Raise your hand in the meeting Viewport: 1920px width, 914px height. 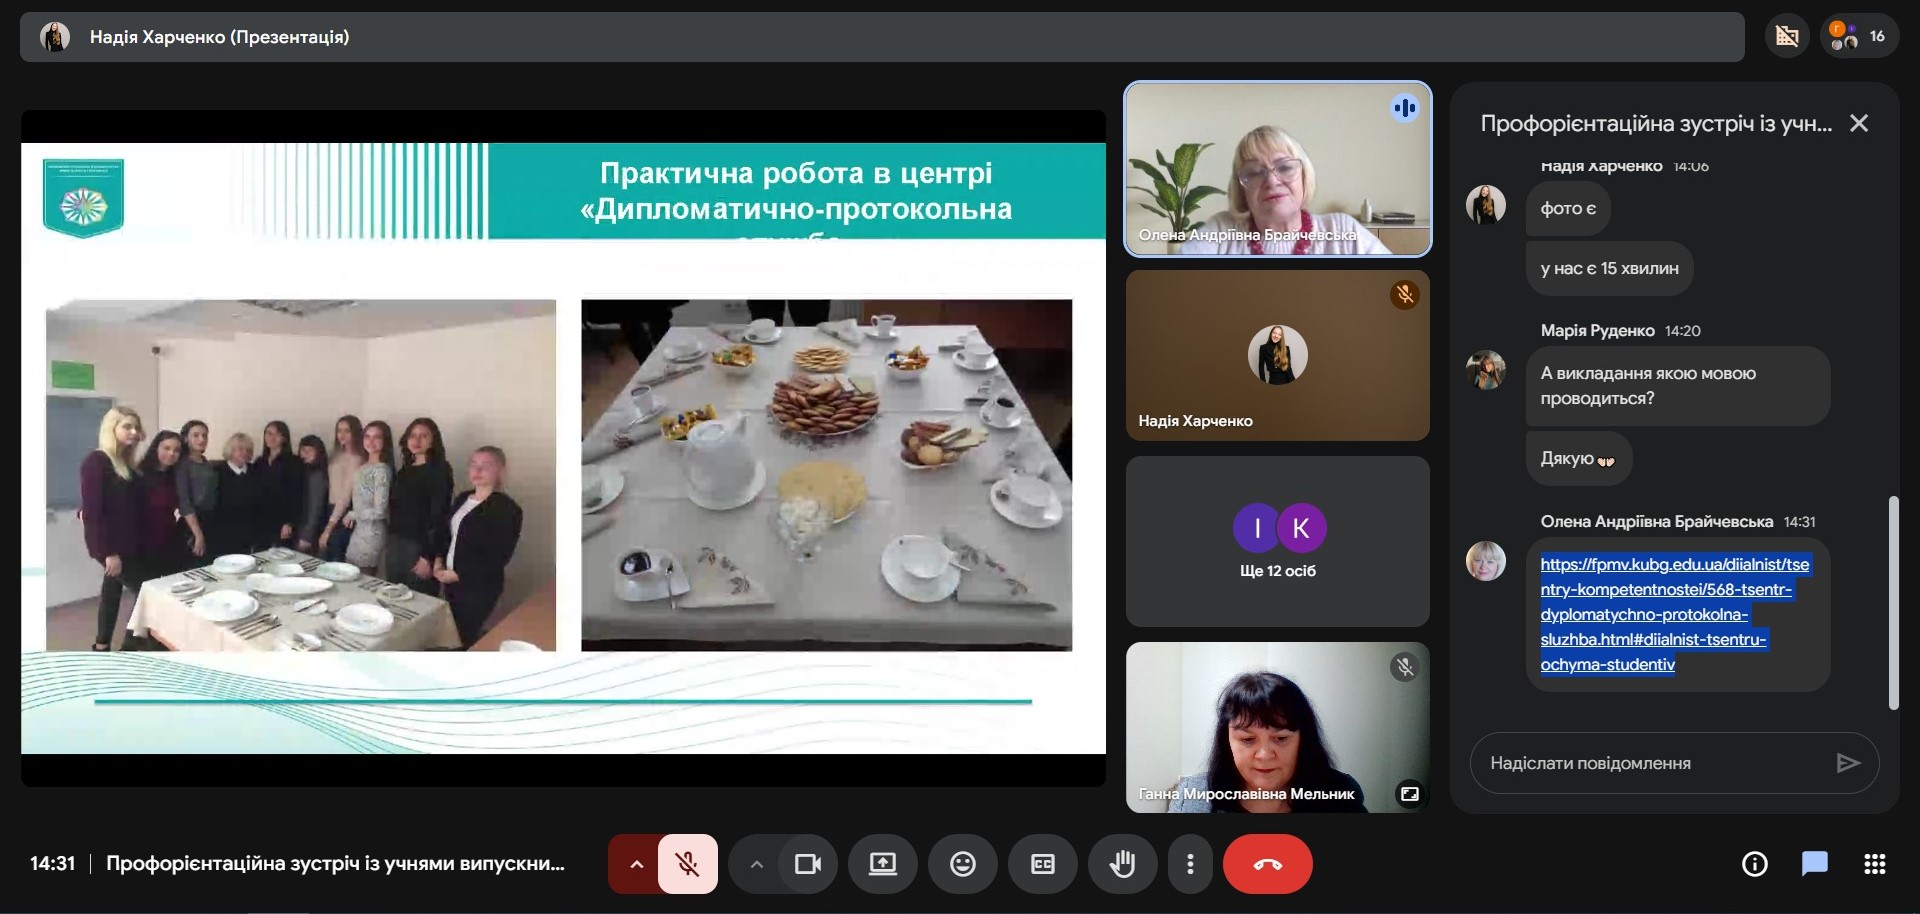(x=1122, y=864)
